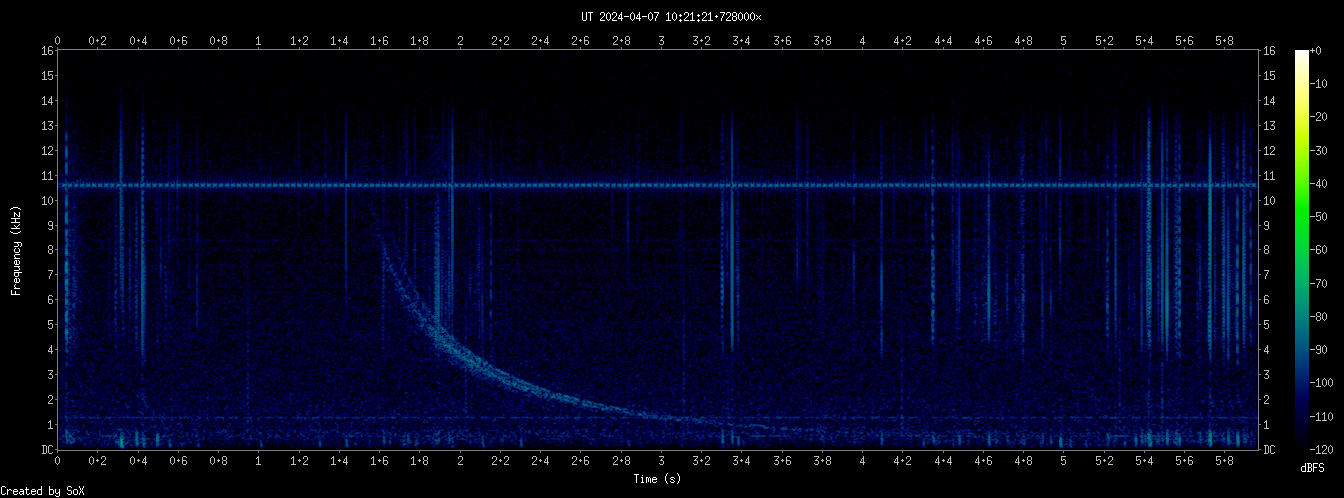Click the DC label on the left frequency axis
1344x498 pixels.
(x=47, y=450)
